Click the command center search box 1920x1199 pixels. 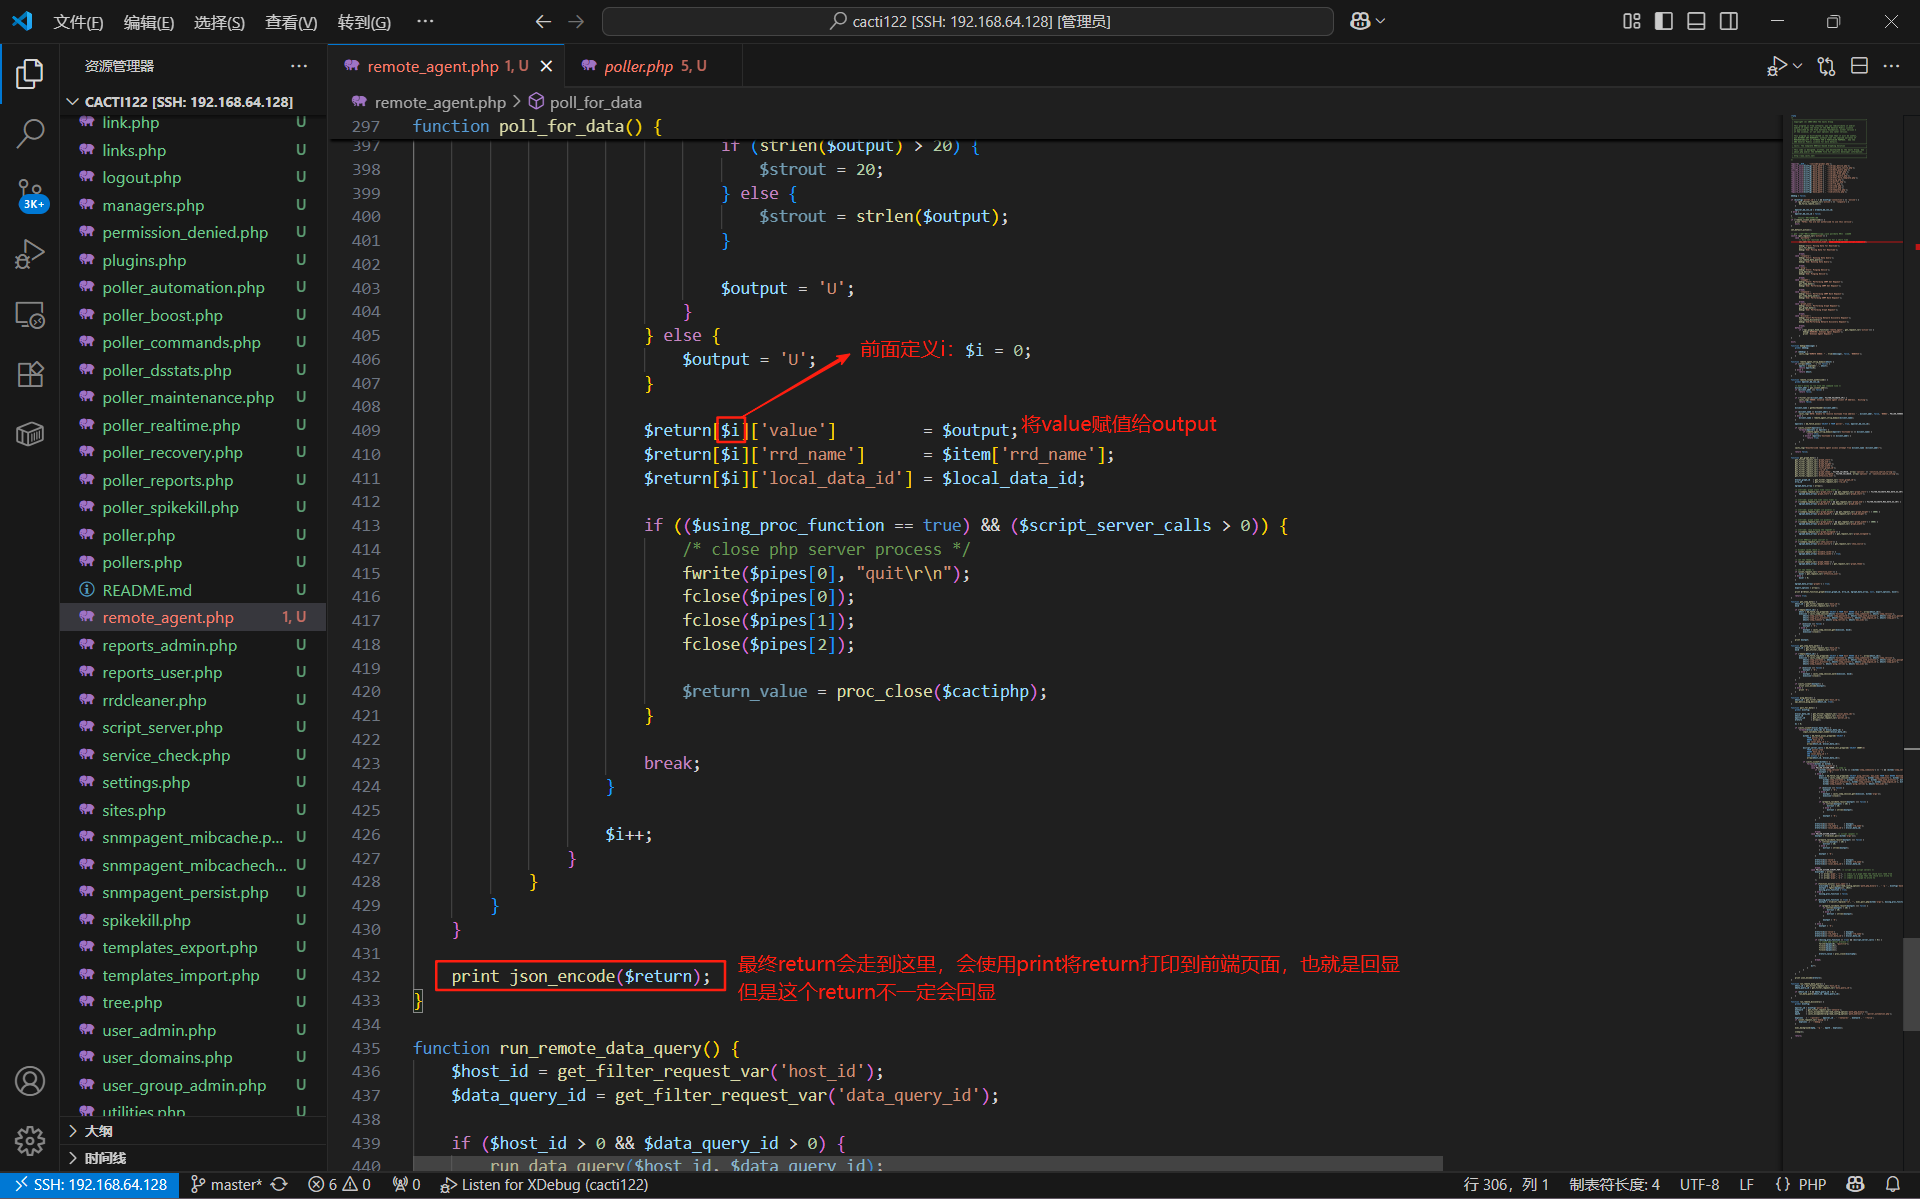pyautogui.click(x=968, y=21)
